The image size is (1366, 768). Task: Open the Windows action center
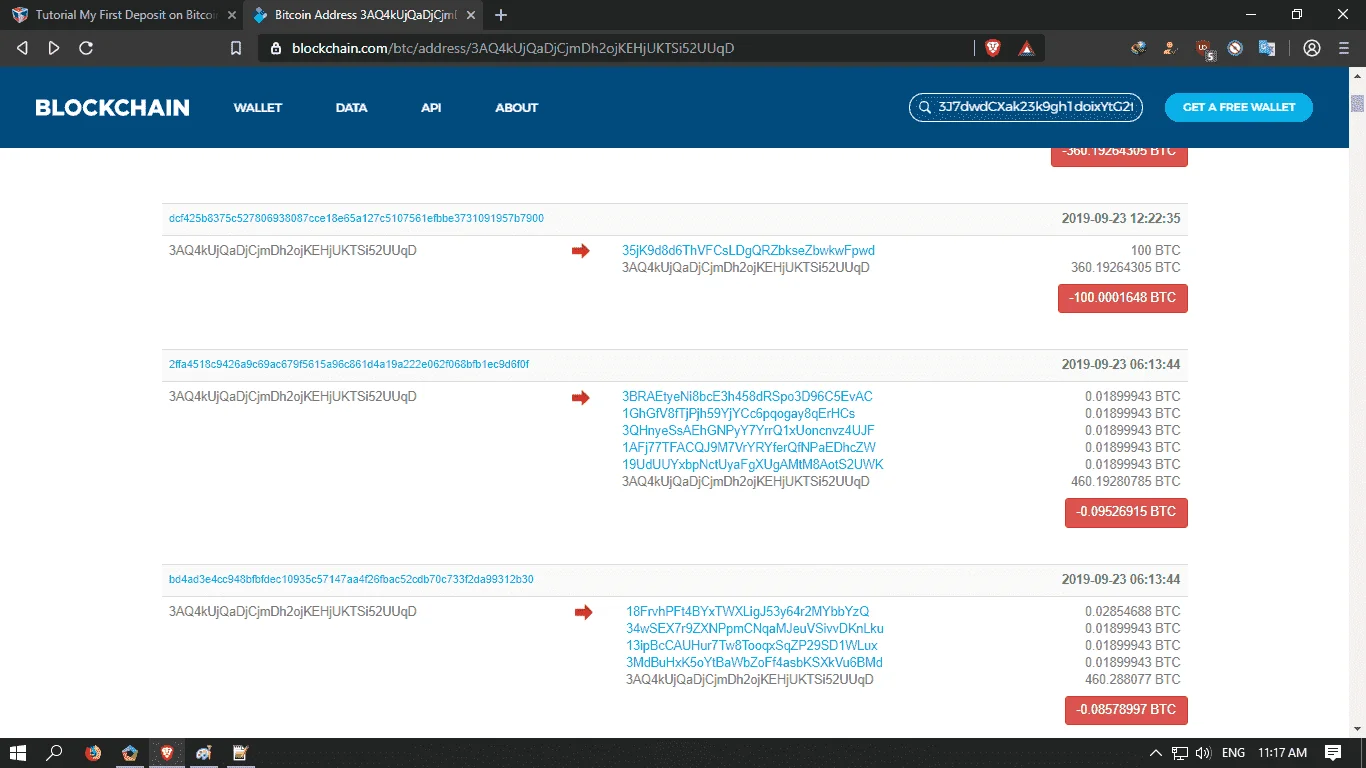pos(1333,753)
